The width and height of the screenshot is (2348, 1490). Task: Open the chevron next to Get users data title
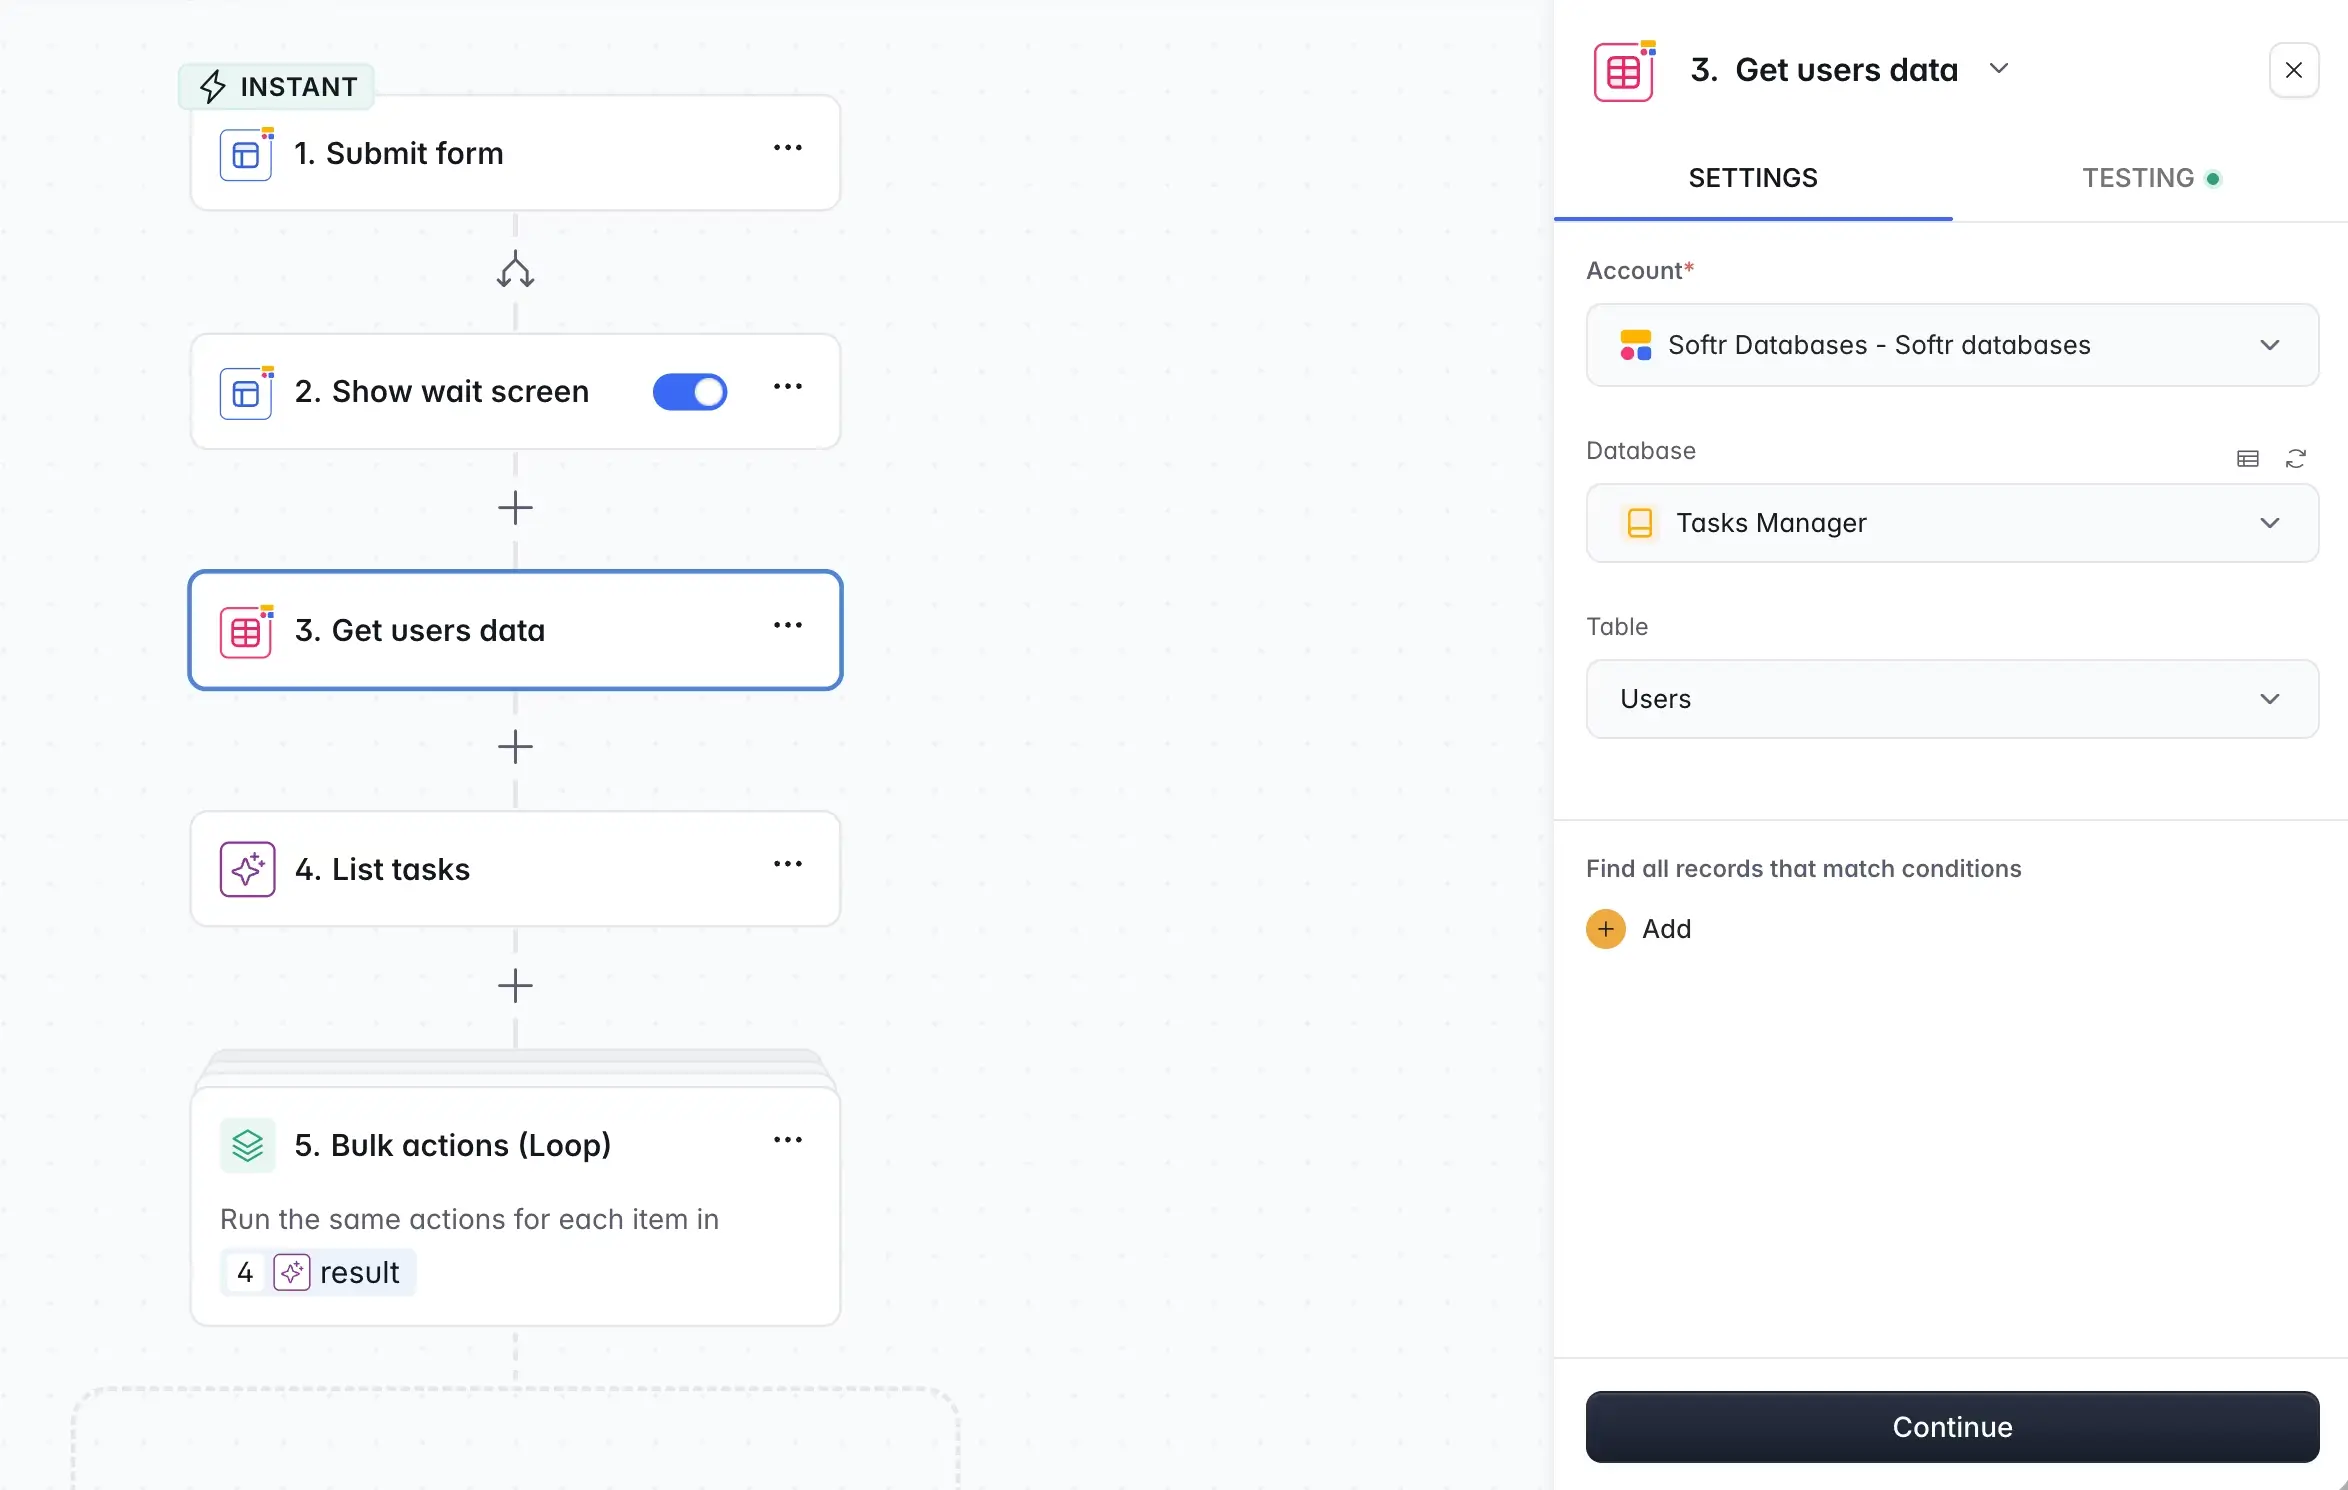[x=2000, y=69]
